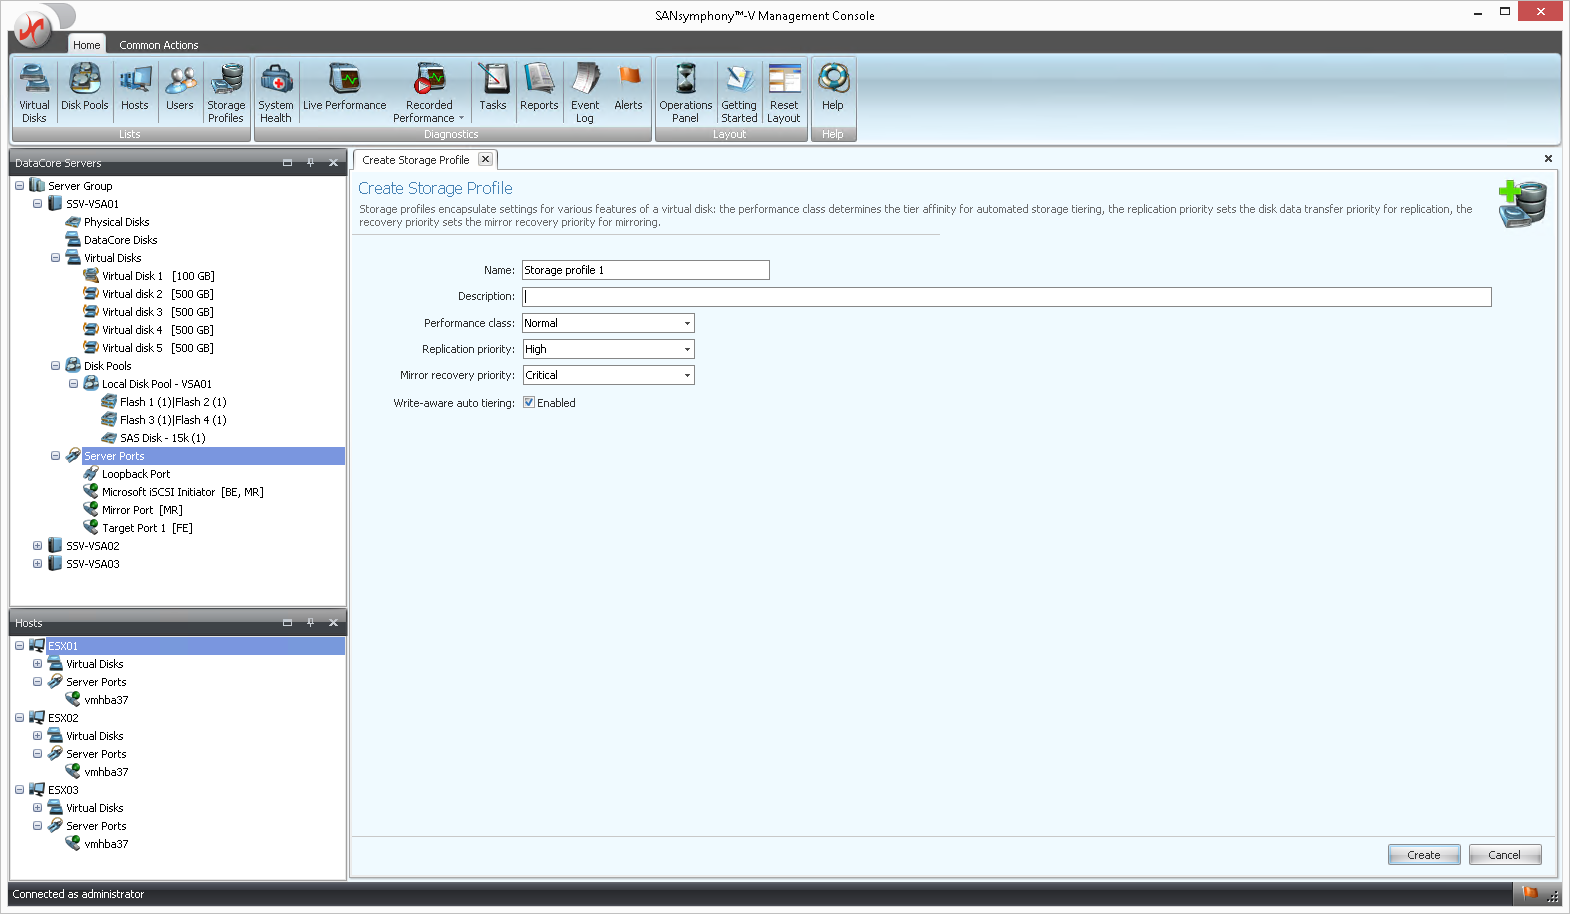Click into the Description input field

1006,297
